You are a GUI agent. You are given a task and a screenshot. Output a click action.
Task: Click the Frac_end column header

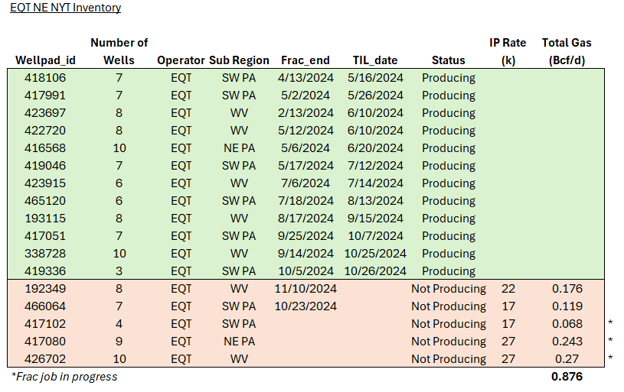click(x=305, y=60)
